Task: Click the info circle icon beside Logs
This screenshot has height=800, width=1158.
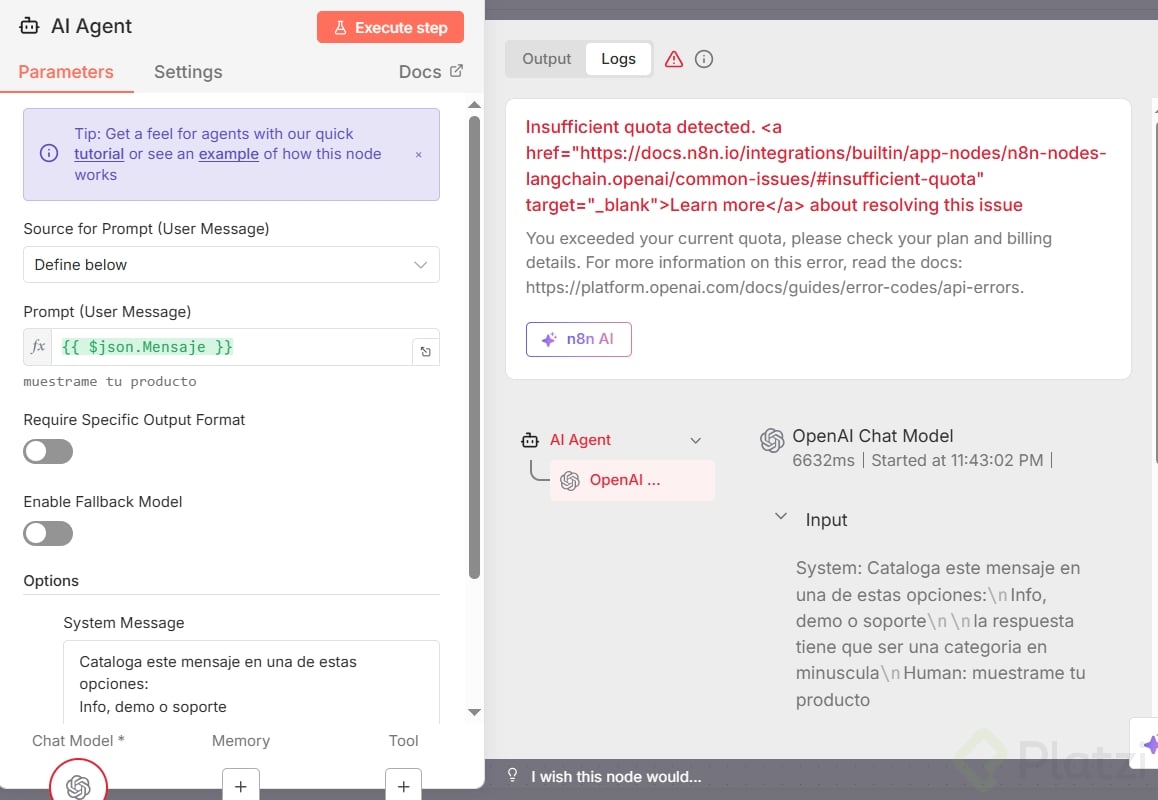Action: [x=704, y=59]
